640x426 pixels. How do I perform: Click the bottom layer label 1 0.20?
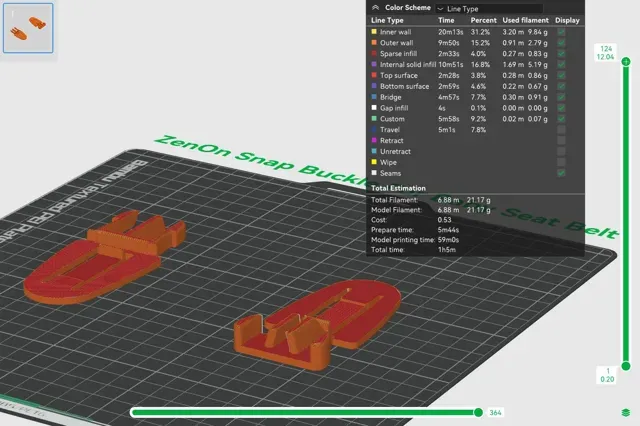(607, 375)
